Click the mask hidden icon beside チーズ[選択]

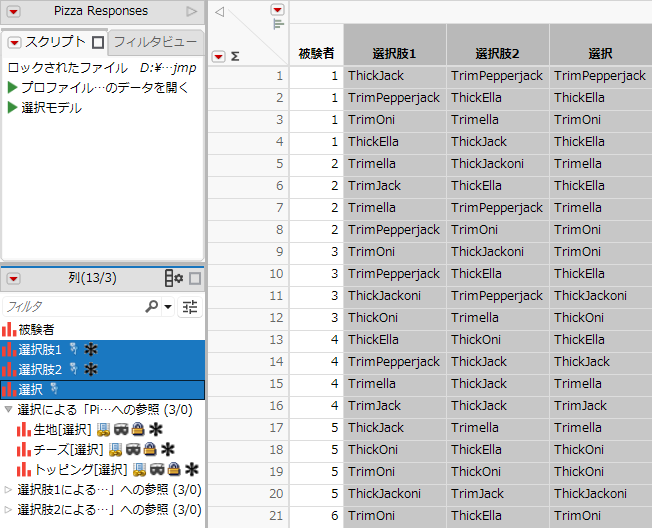click(x=133, y=449)
